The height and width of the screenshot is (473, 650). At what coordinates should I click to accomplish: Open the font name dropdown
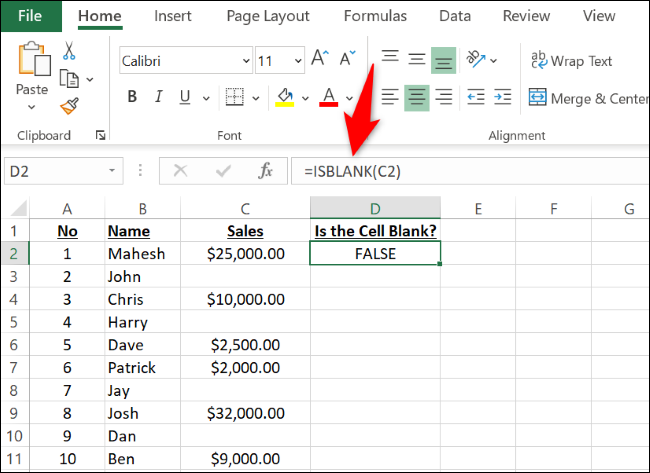pos(240,61)
